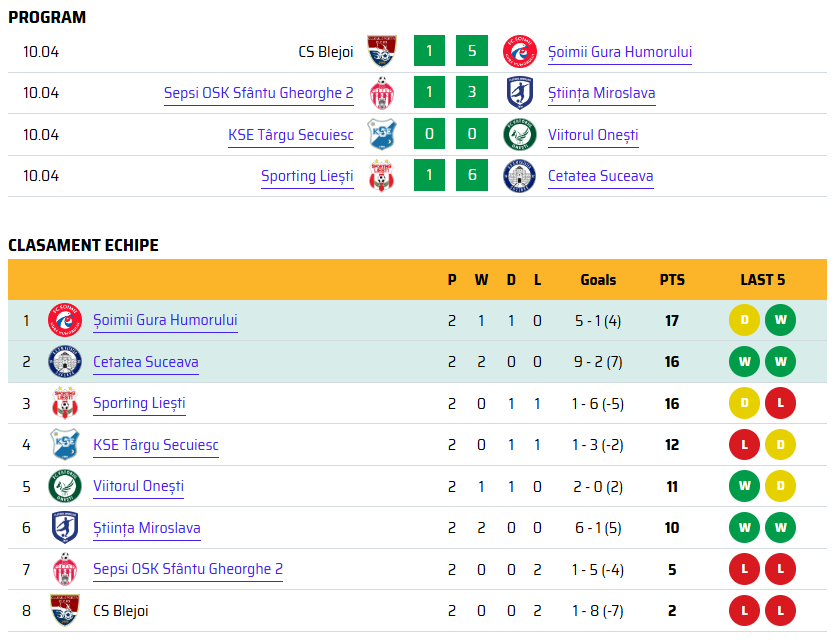The image size is (836, 642).
Task: Click the Sporting Liești home score box
Action: click(429, 175)
